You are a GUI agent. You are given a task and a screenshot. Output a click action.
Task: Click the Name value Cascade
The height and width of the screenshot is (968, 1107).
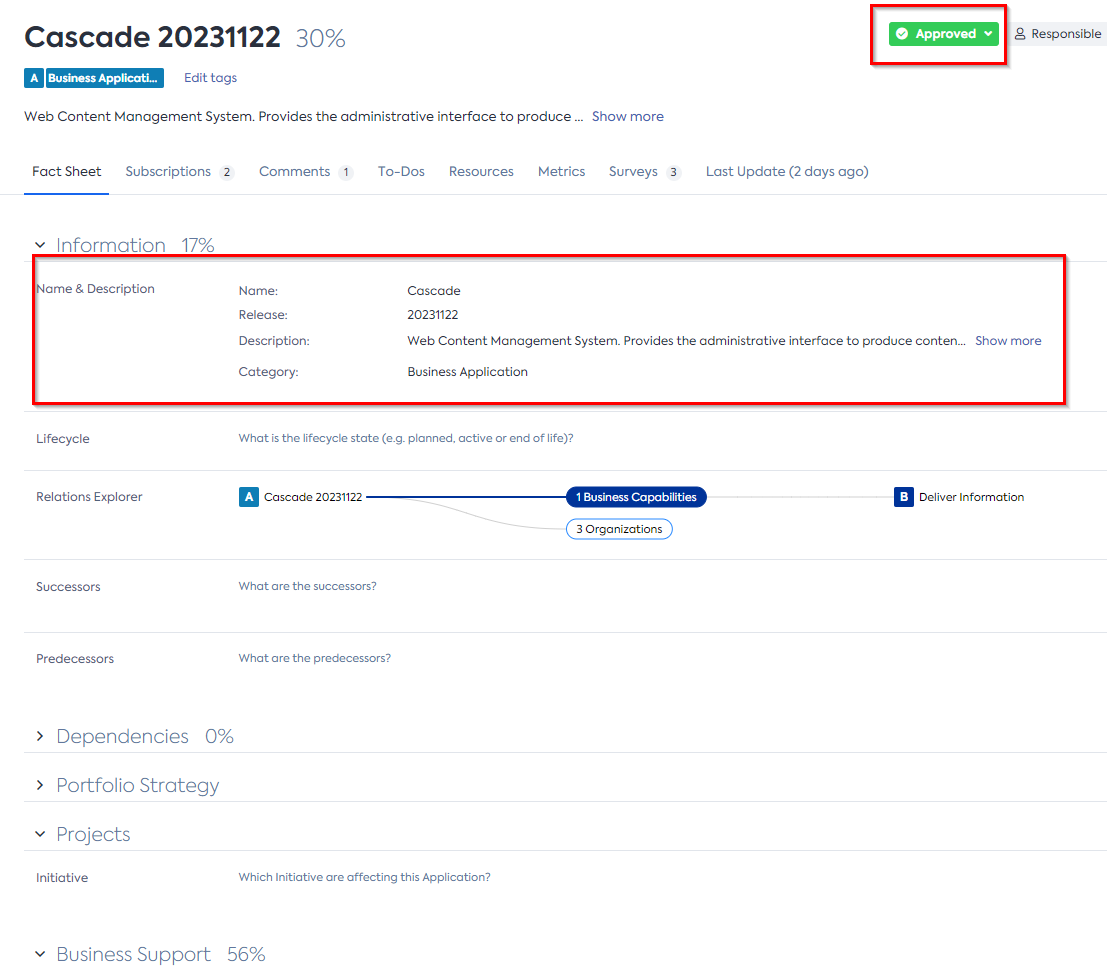[x=433, y=291]
